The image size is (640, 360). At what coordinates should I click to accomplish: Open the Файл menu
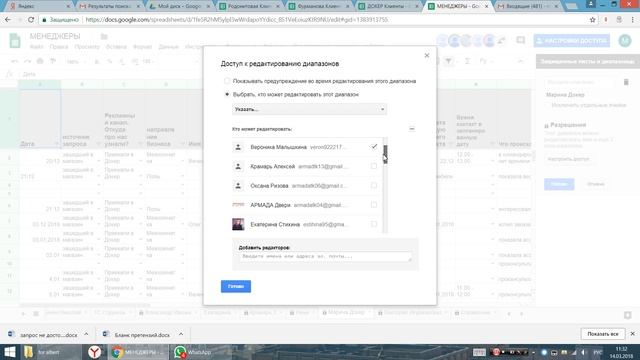pos(36,47)
